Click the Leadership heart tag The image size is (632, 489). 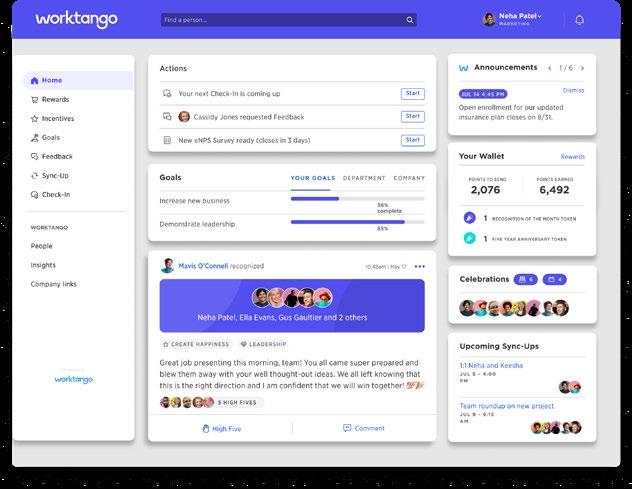click(263, 344)
